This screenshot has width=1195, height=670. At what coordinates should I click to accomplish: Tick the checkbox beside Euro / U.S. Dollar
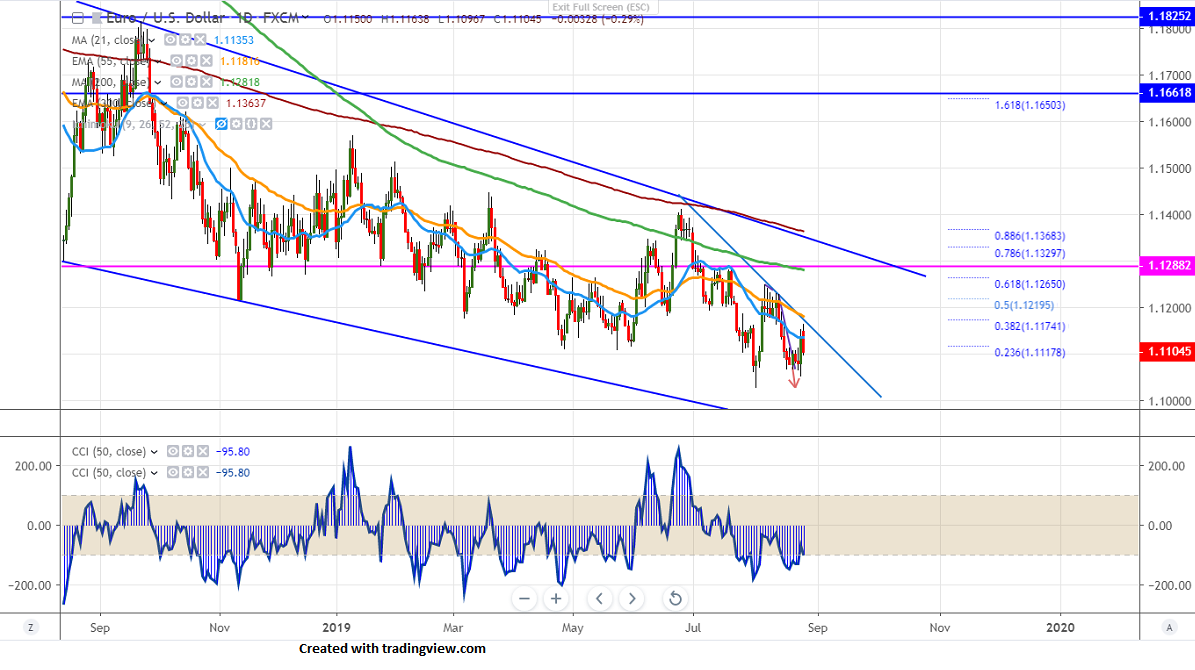77,19
